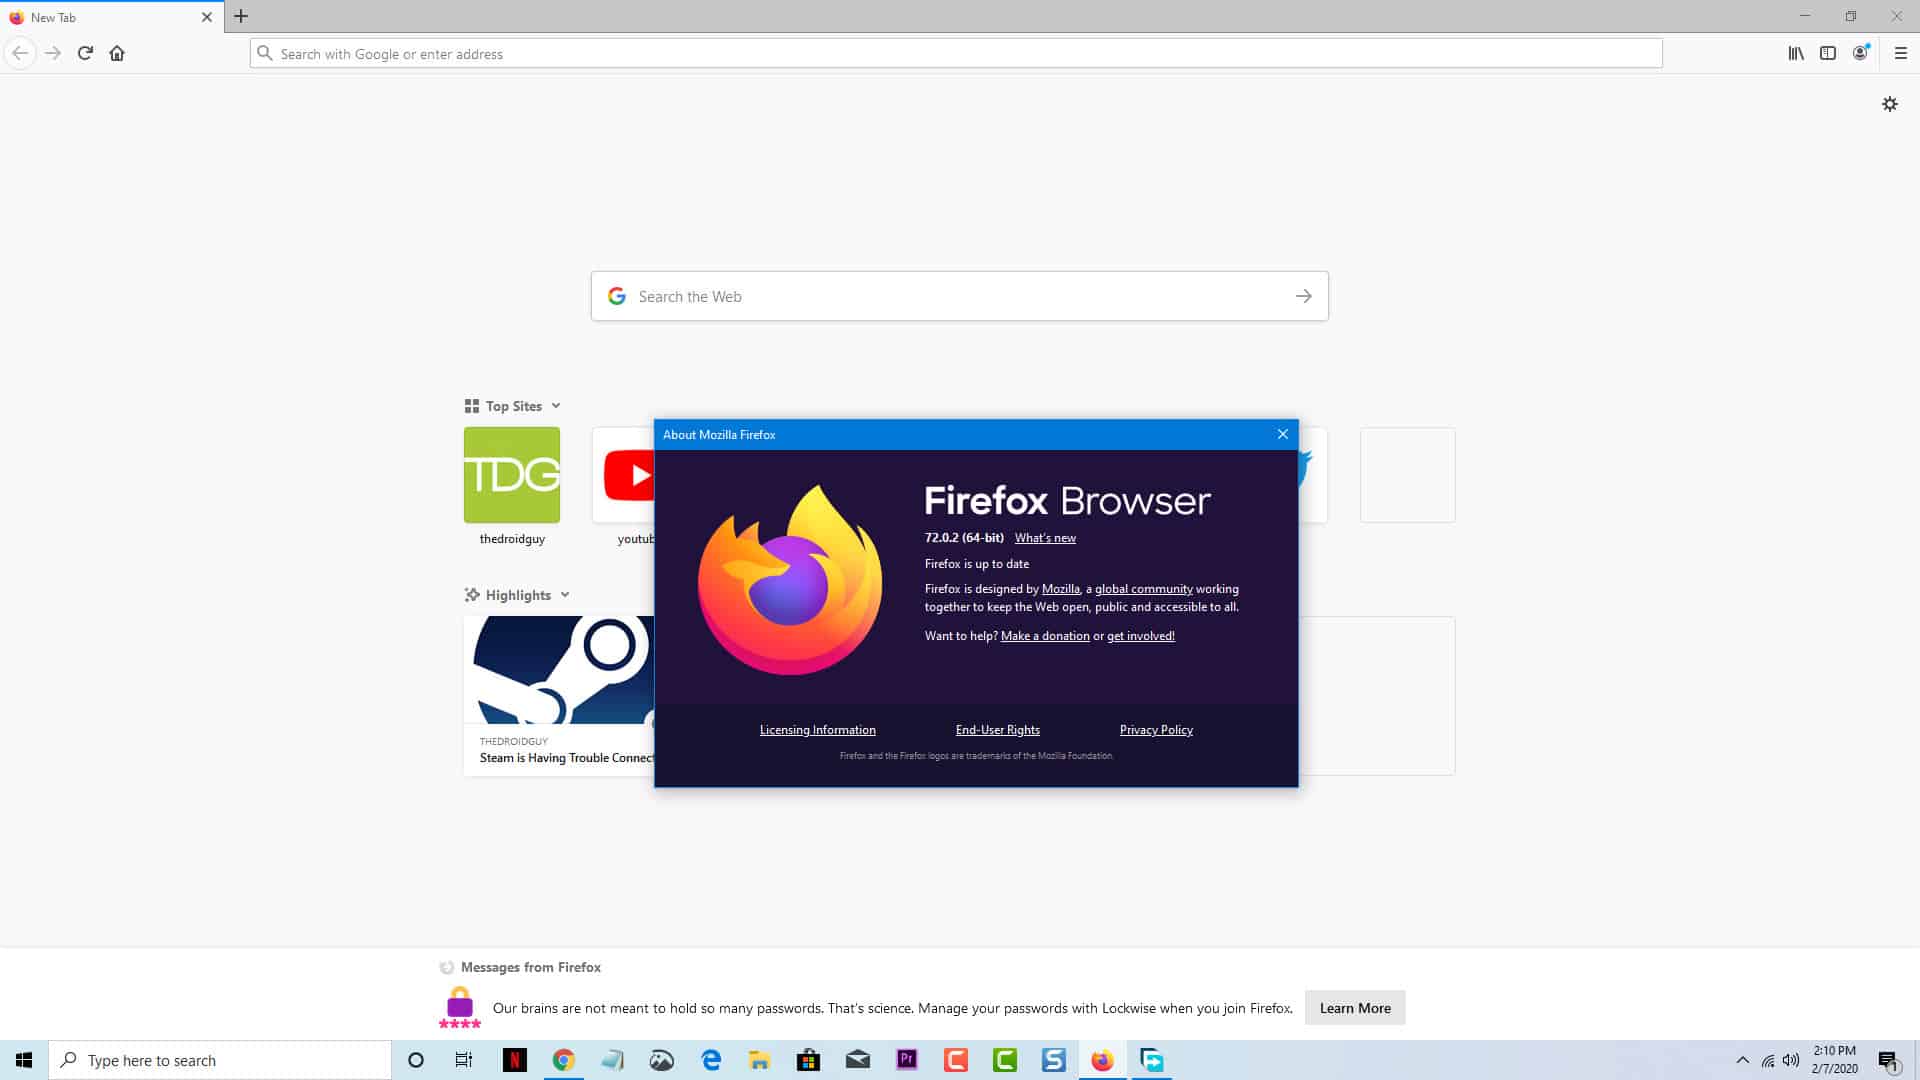Click Privacy Policy in dialog
Image resolution: width=1920 pixels, height=1080 pixels.
click(1155, 729)
